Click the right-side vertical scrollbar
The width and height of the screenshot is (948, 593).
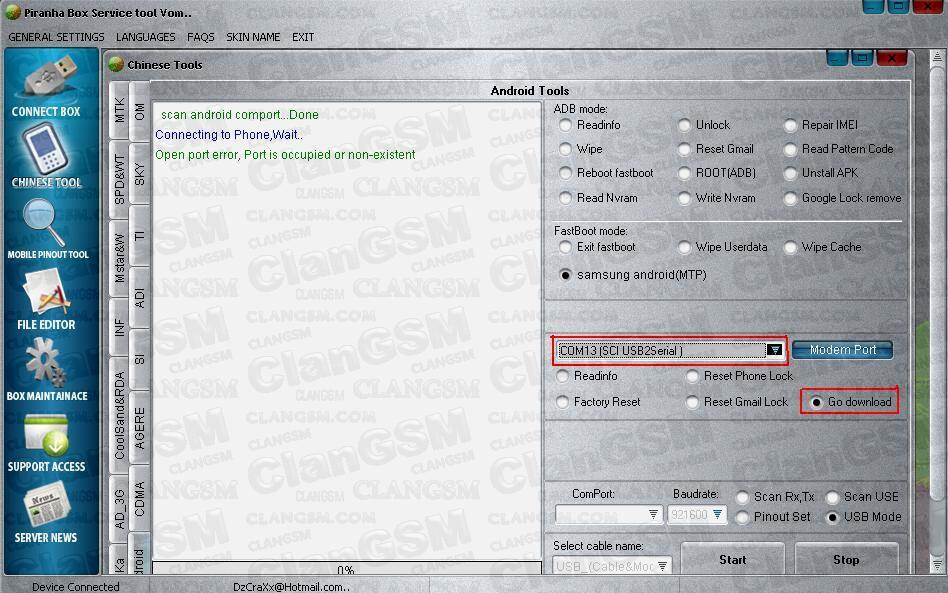[x=937, y=313]
